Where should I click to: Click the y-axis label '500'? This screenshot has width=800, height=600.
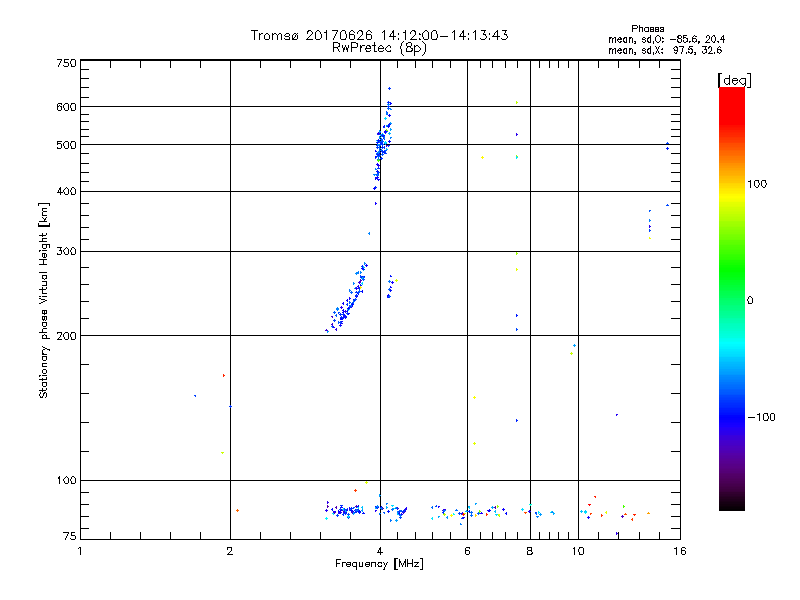(66, 145)
